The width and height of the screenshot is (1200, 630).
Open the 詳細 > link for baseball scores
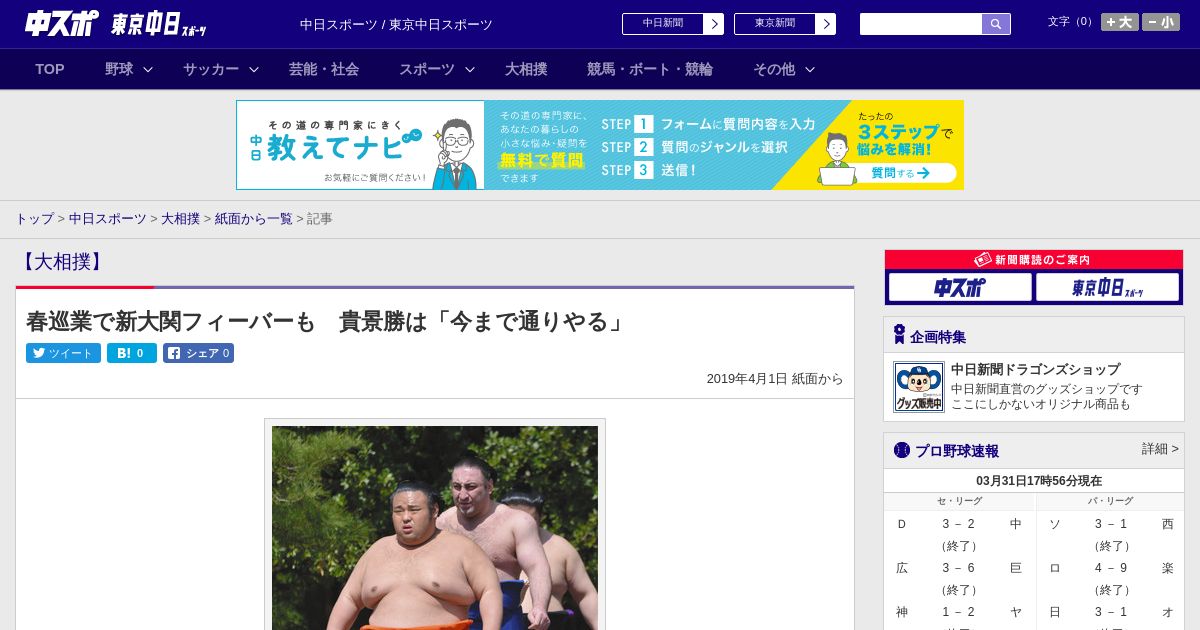click(x=1160, y=449)
